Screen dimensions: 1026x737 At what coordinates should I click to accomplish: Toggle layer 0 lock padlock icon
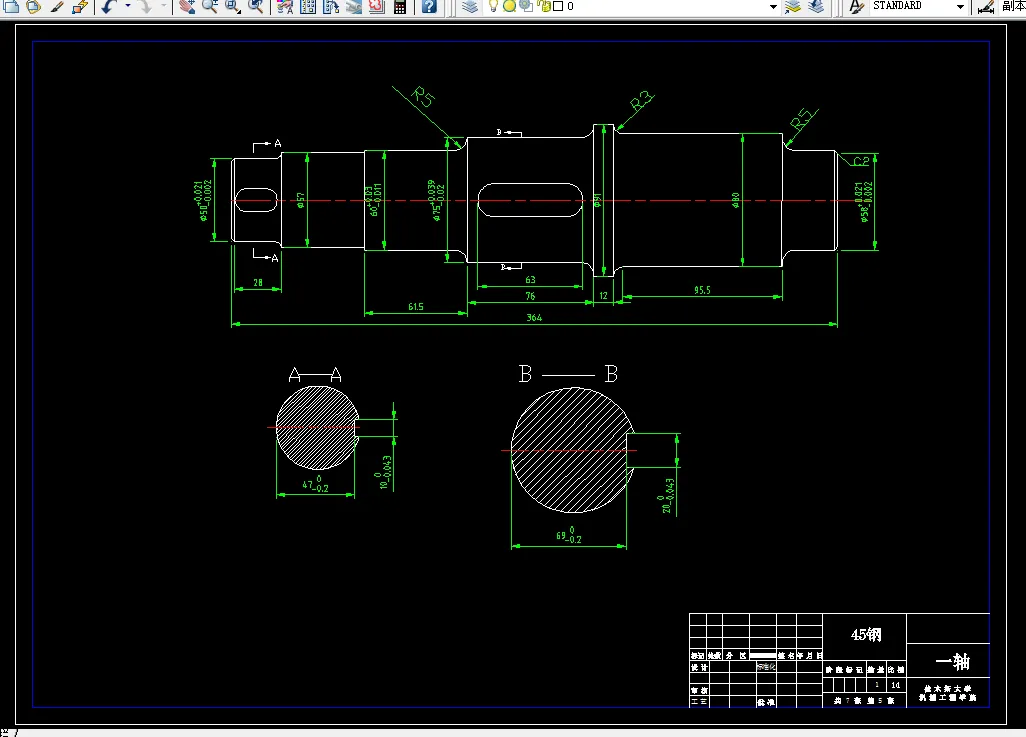(544, 6)
